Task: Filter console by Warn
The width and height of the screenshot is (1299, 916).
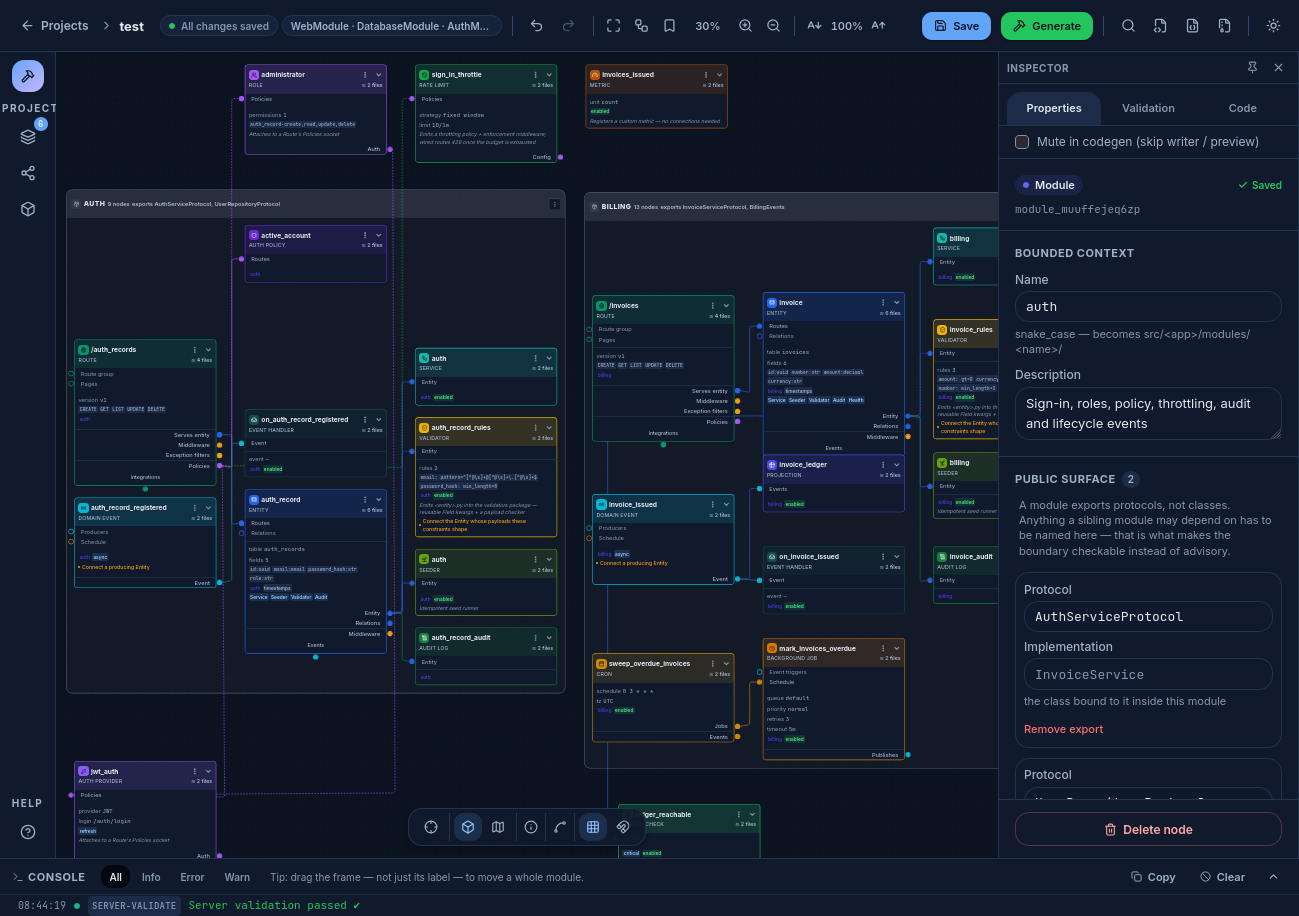Action: pyautogui.click(x=237, y=877)
